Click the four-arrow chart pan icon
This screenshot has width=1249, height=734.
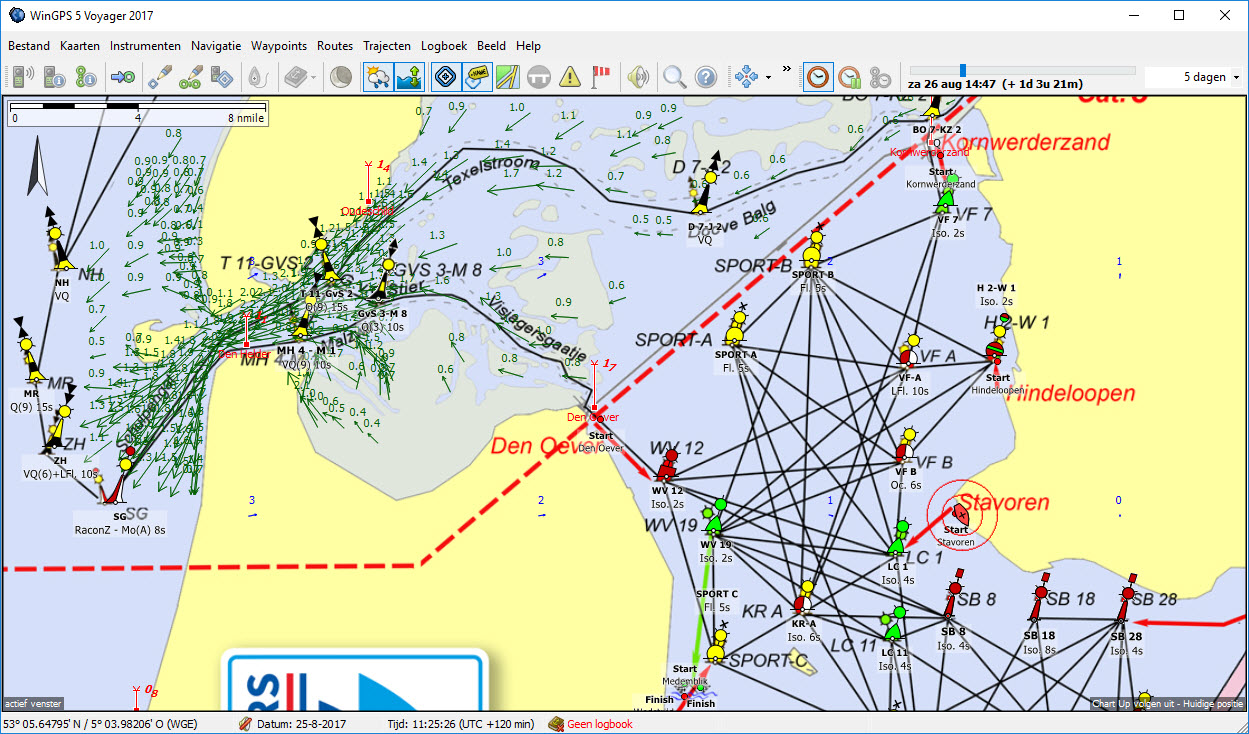click(x=746, y=76)
